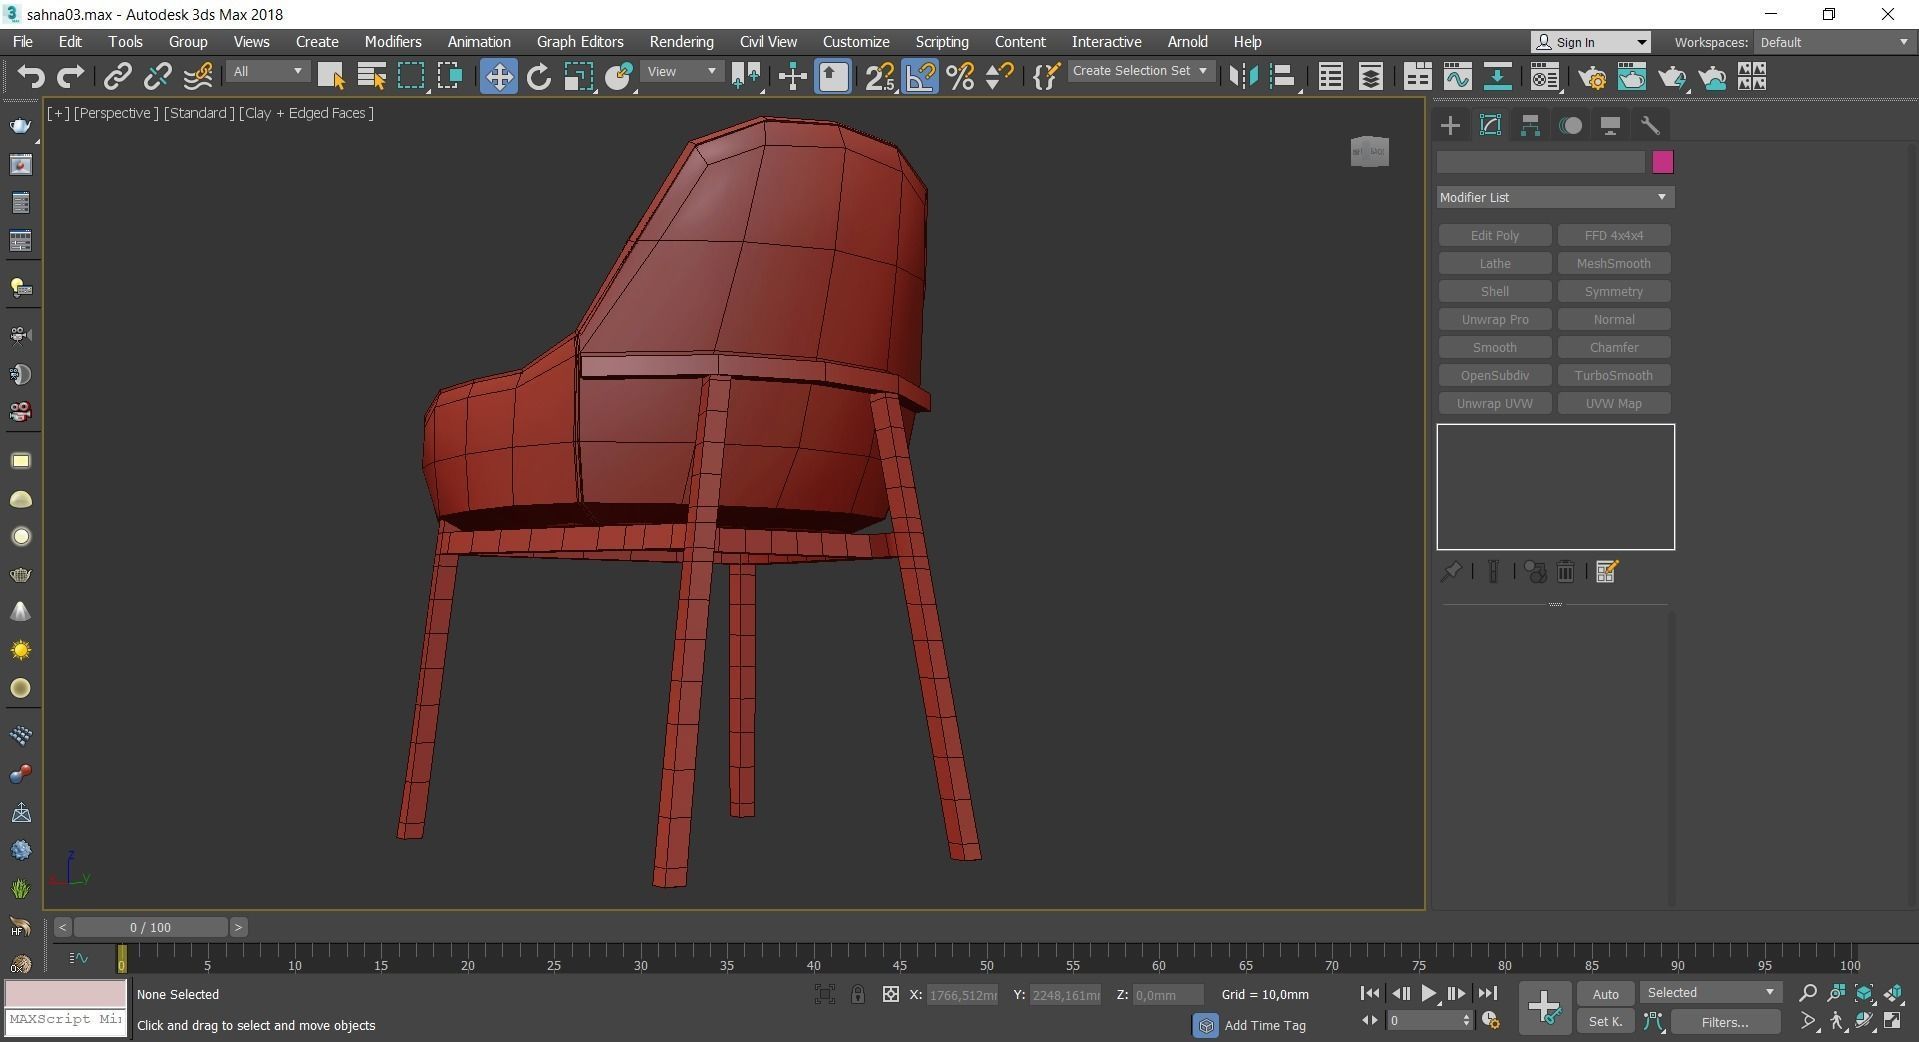The height and width of the screenshot is (1042, 1919).
Task: Expand the Sign In dropdown
Action: coord(1590,42)
